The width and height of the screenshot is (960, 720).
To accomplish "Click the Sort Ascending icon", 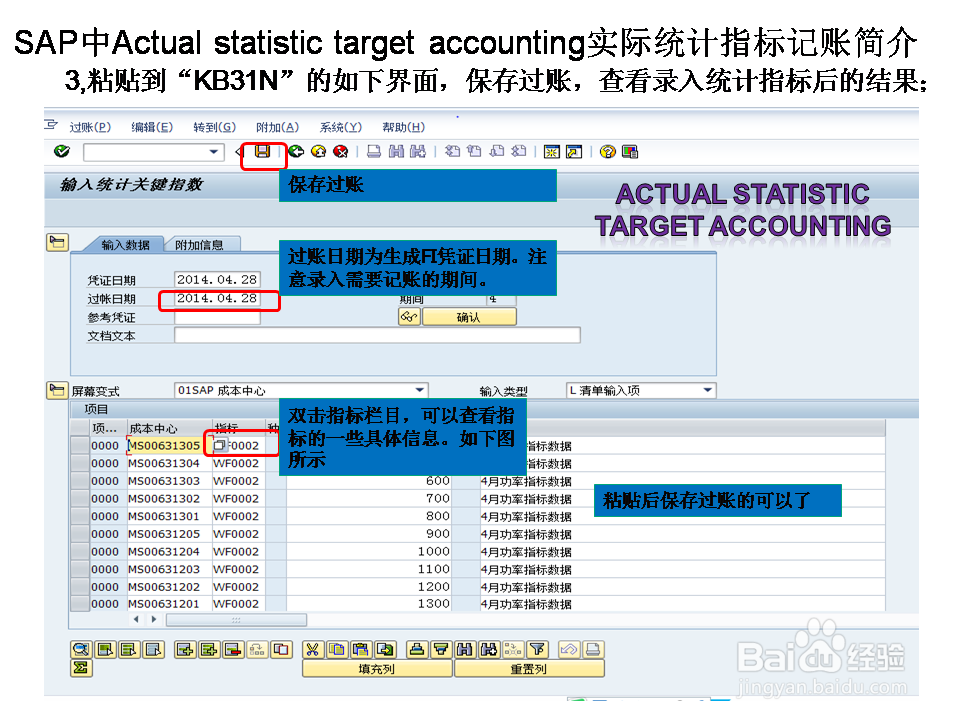I will [x=417, y=650].
